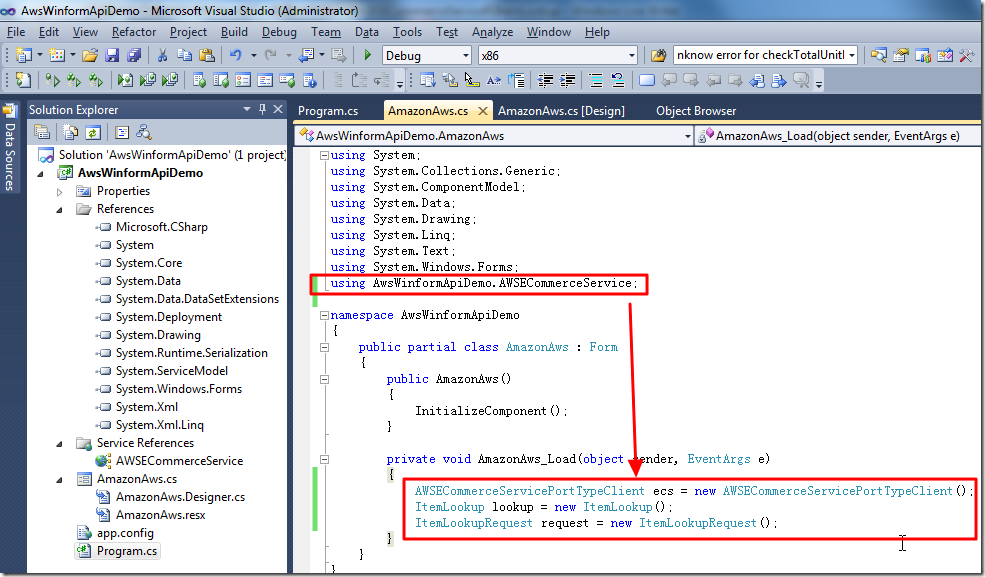
Task: Click the Cut scissors icon
Action: point(162,55)
